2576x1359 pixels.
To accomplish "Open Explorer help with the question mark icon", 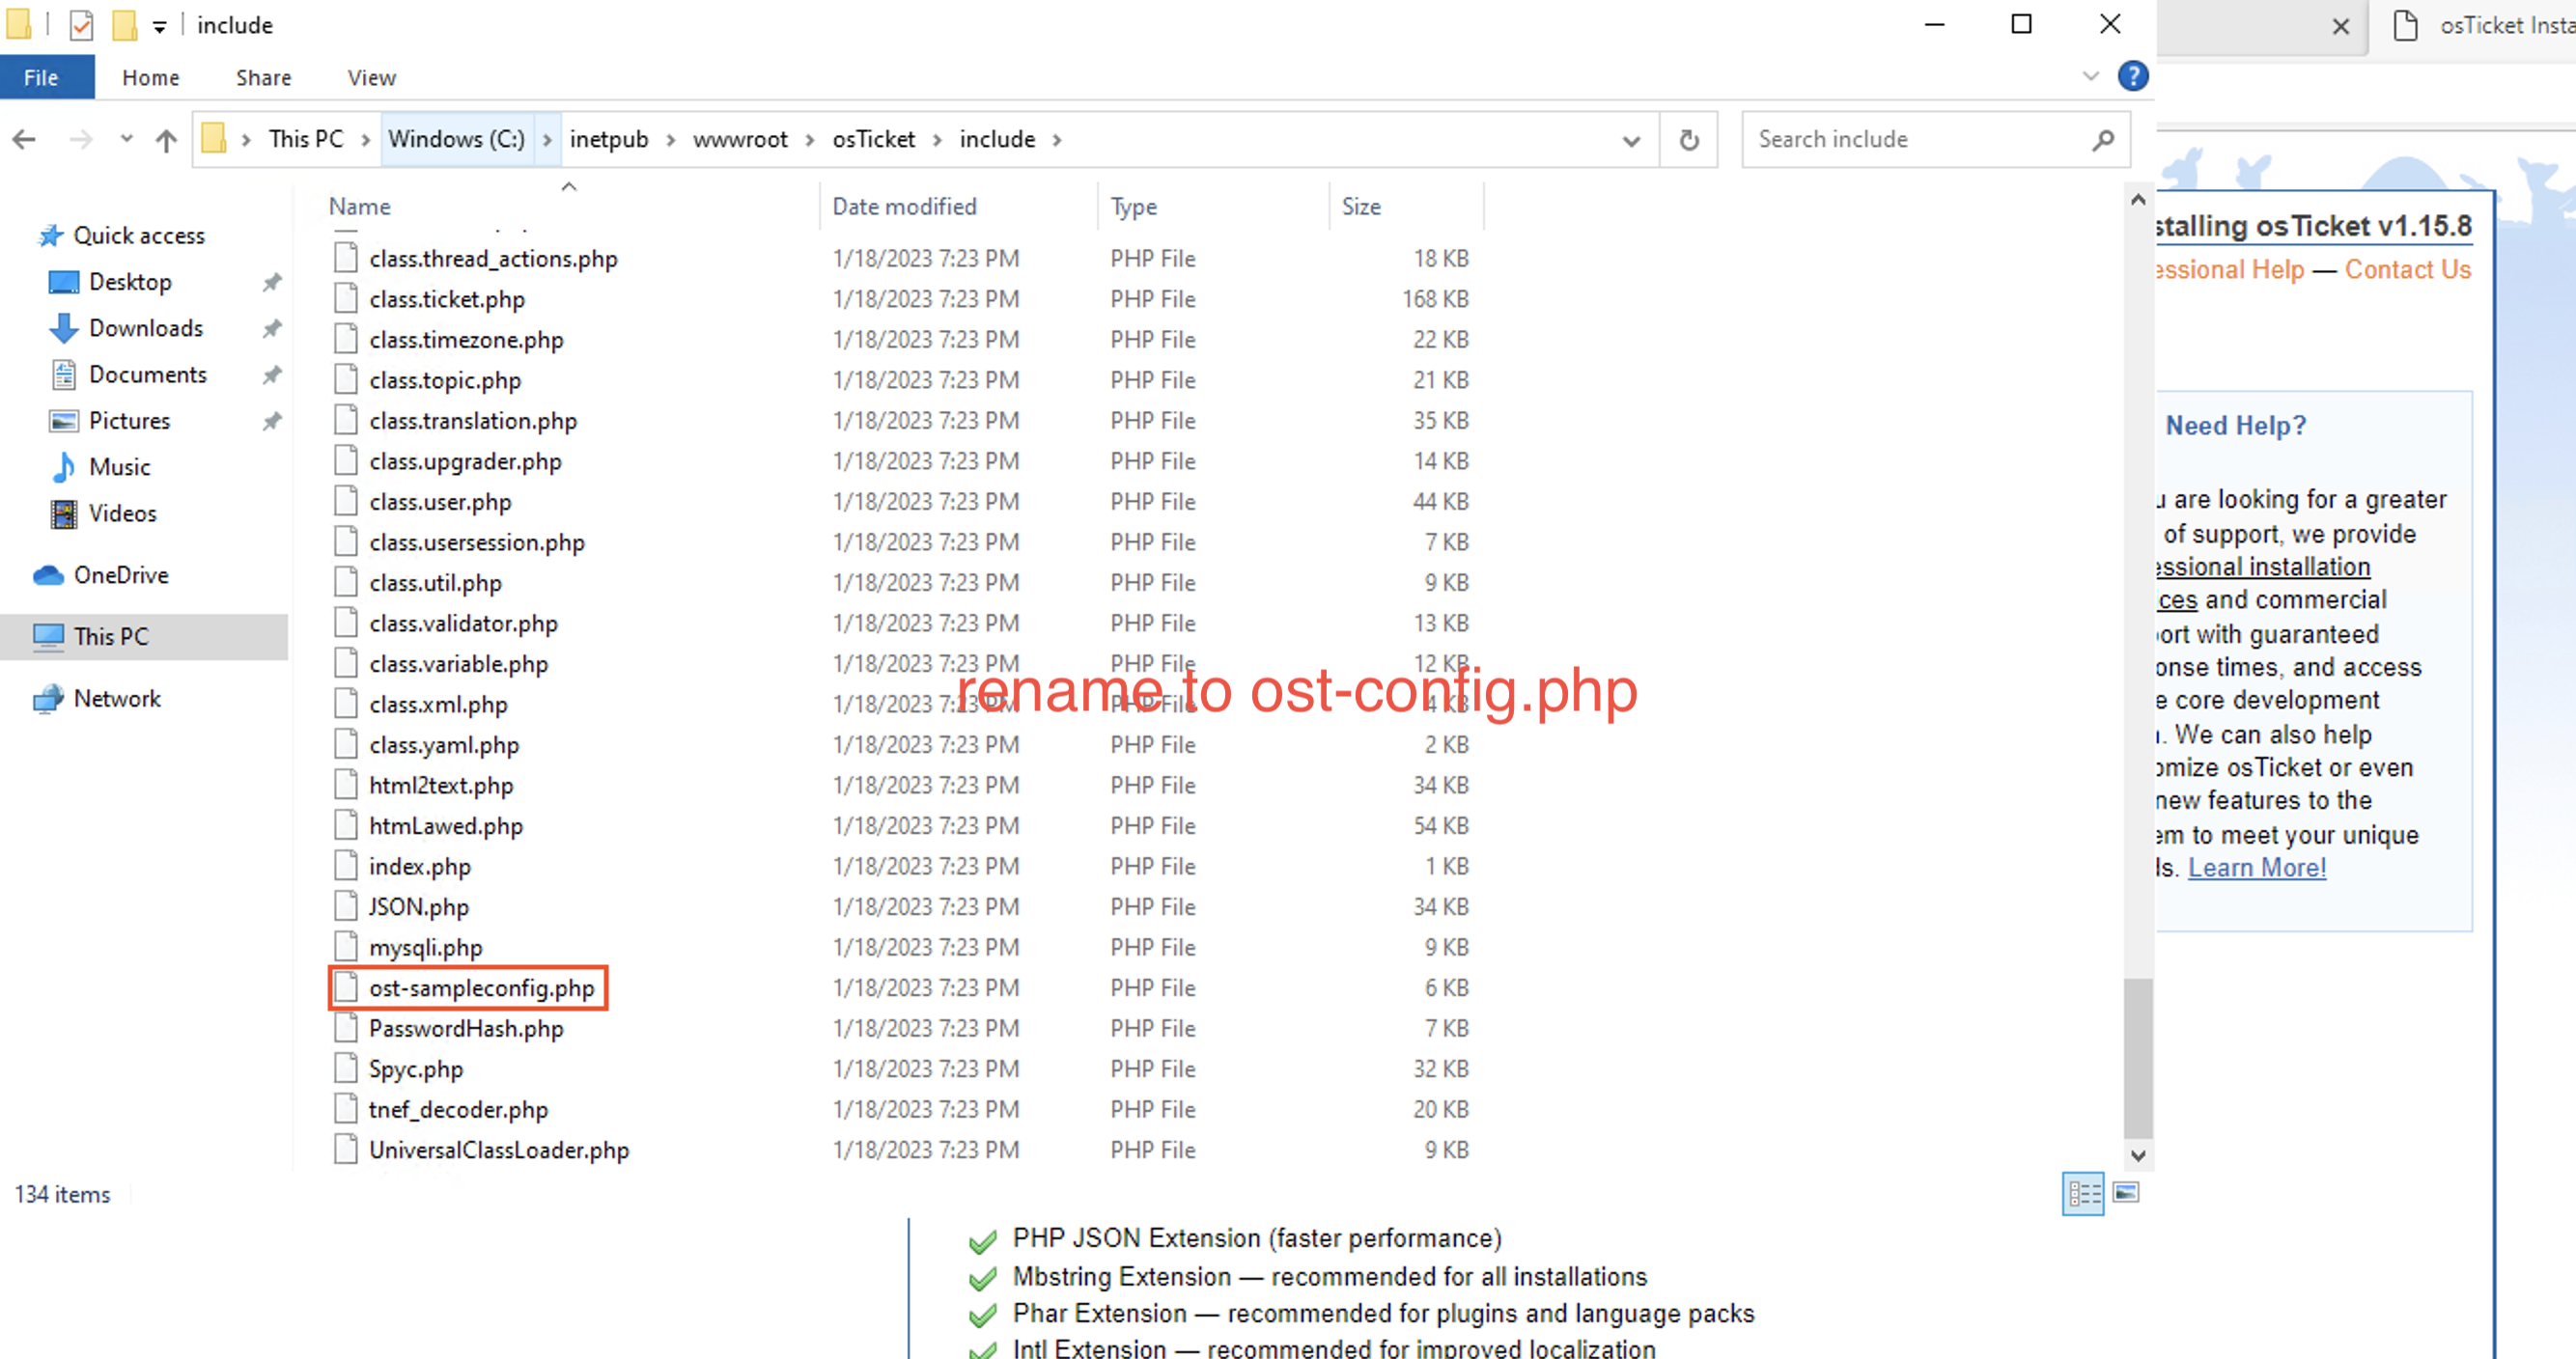I will click(x=2133, y=76).
